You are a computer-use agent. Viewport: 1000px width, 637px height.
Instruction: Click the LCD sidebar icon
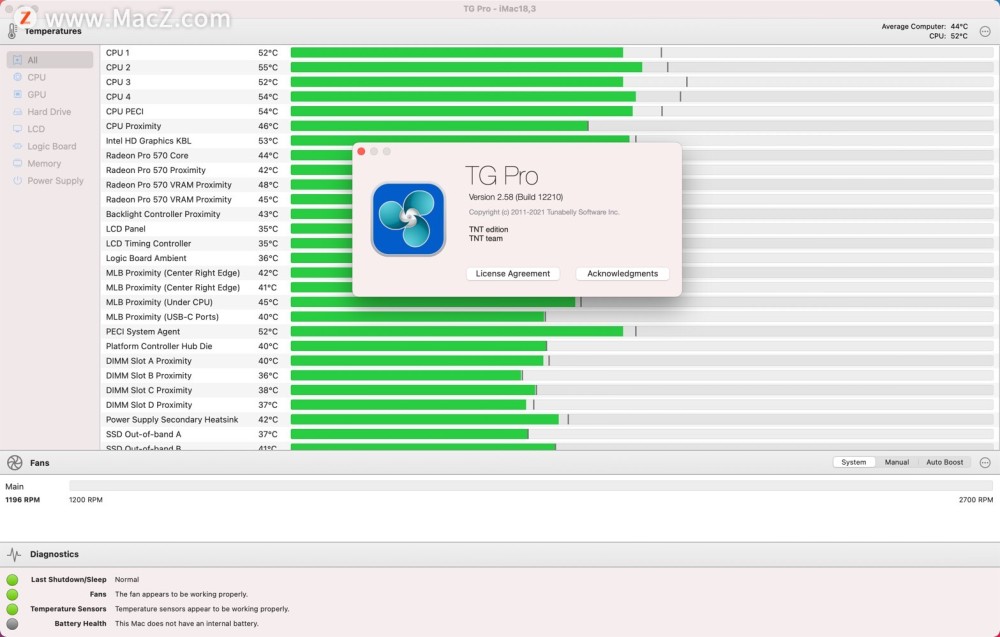point(17,129)
